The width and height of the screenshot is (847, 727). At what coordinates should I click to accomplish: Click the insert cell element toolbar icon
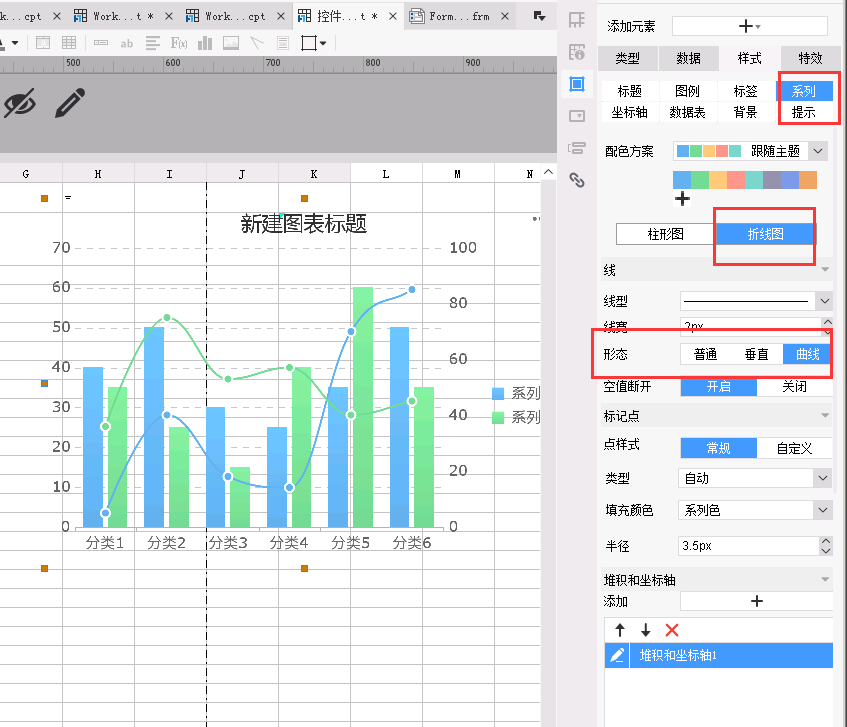[43, 43]
